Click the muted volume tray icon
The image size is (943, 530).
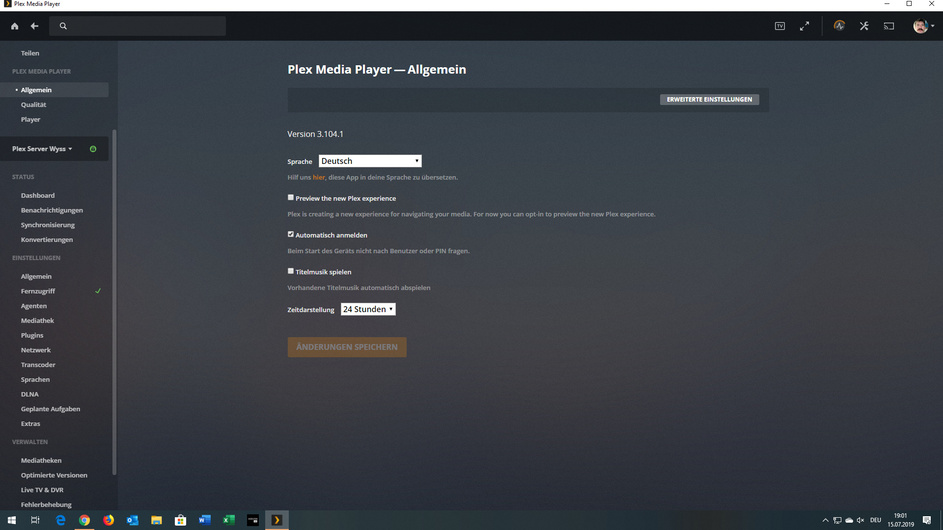(x=861, y=520)
